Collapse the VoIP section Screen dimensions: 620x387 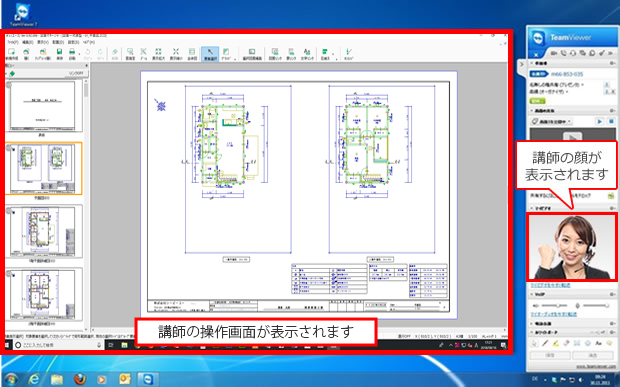[532, 294]
